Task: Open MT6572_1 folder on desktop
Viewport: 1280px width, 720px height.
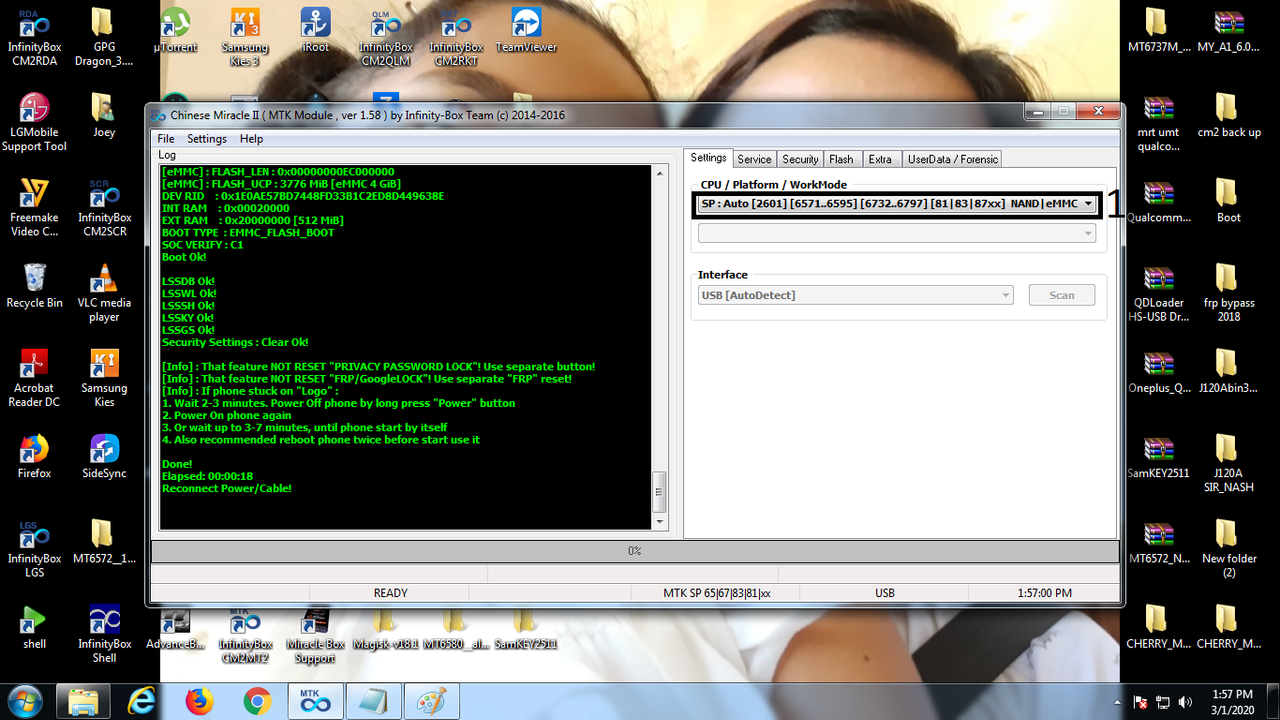Action: click(104, 541)
